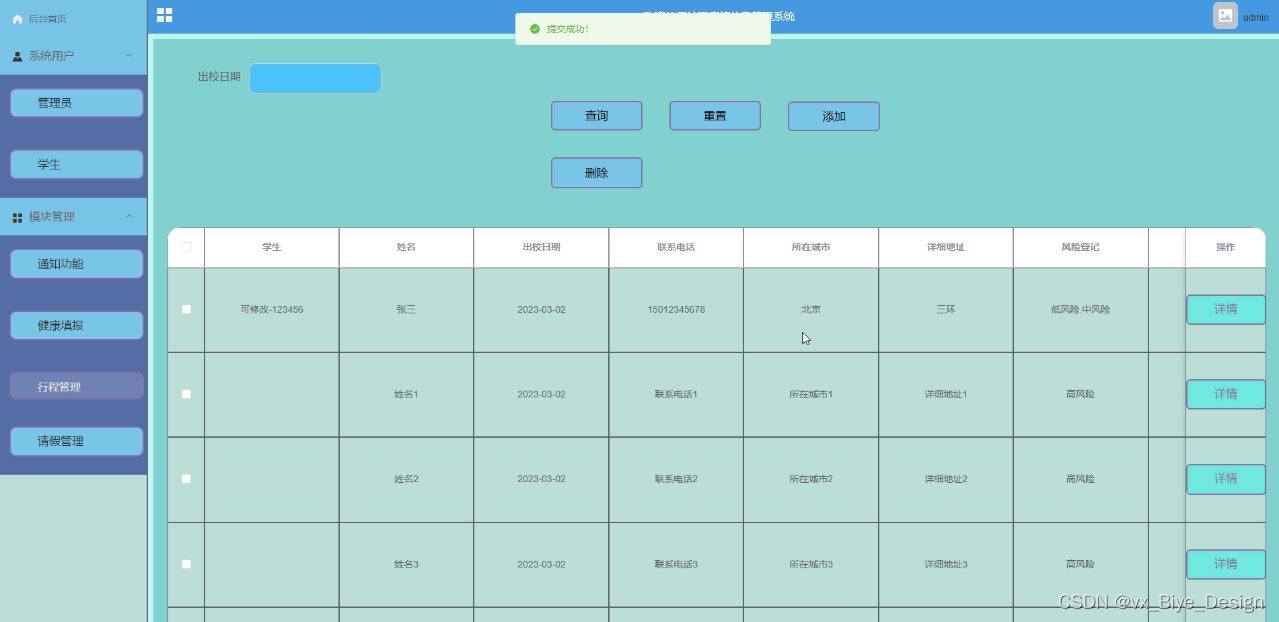
Task: Select the 行程管理 menu item
Action: [x=77, y=386]
